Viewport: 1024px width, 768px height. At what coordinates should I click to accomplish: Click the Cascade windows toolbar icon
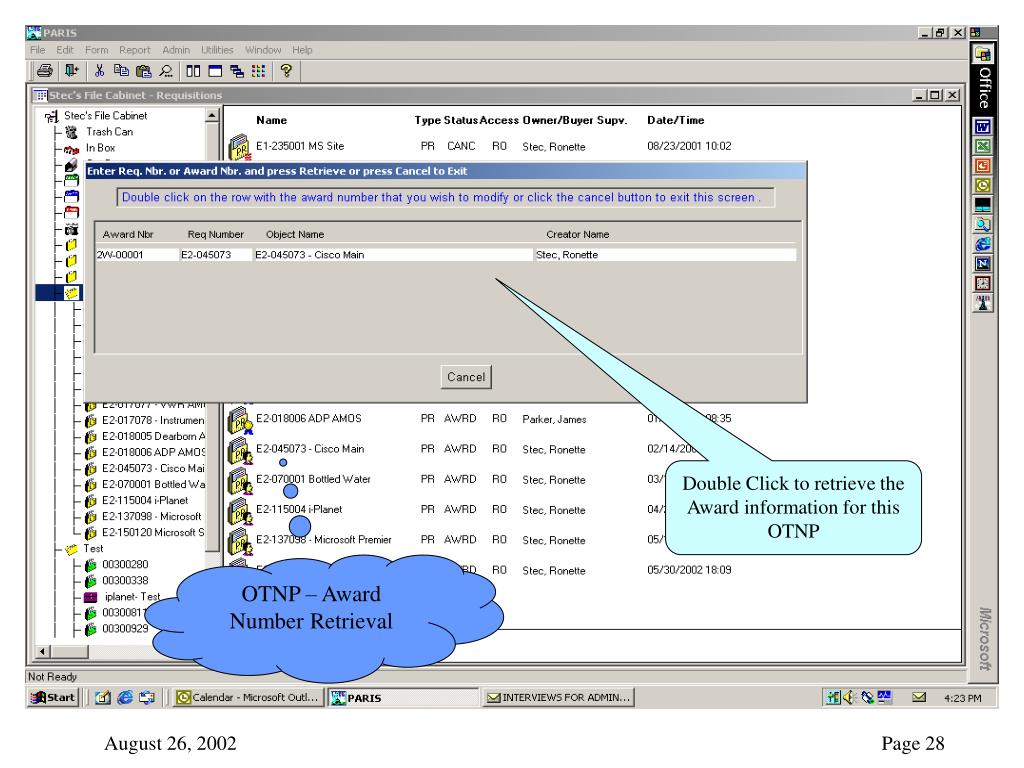[237, 71]
